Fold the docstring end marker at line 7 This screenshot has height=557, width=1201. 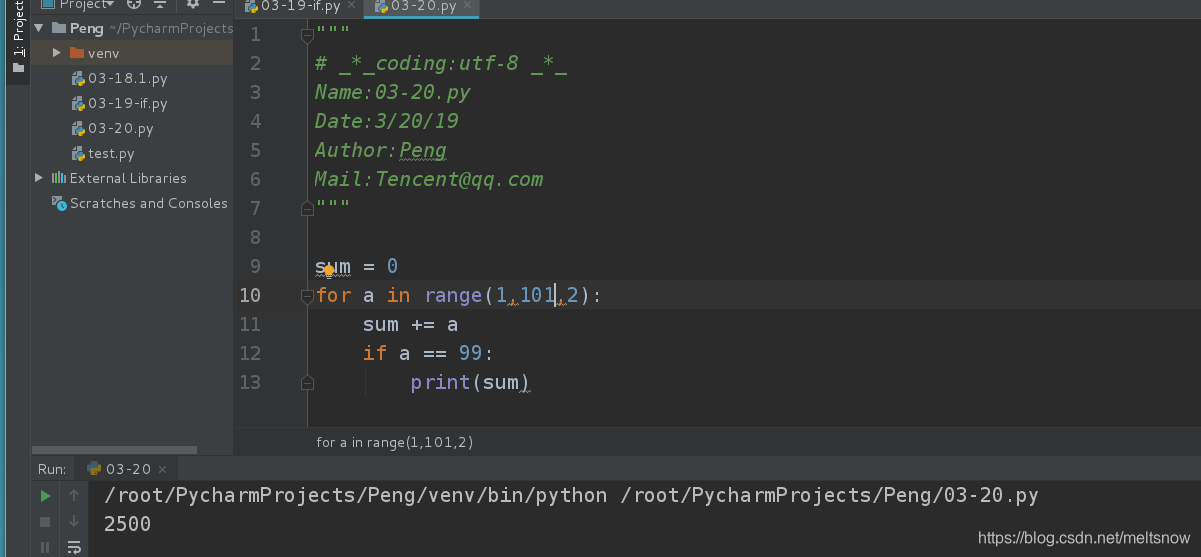[307, 209]
